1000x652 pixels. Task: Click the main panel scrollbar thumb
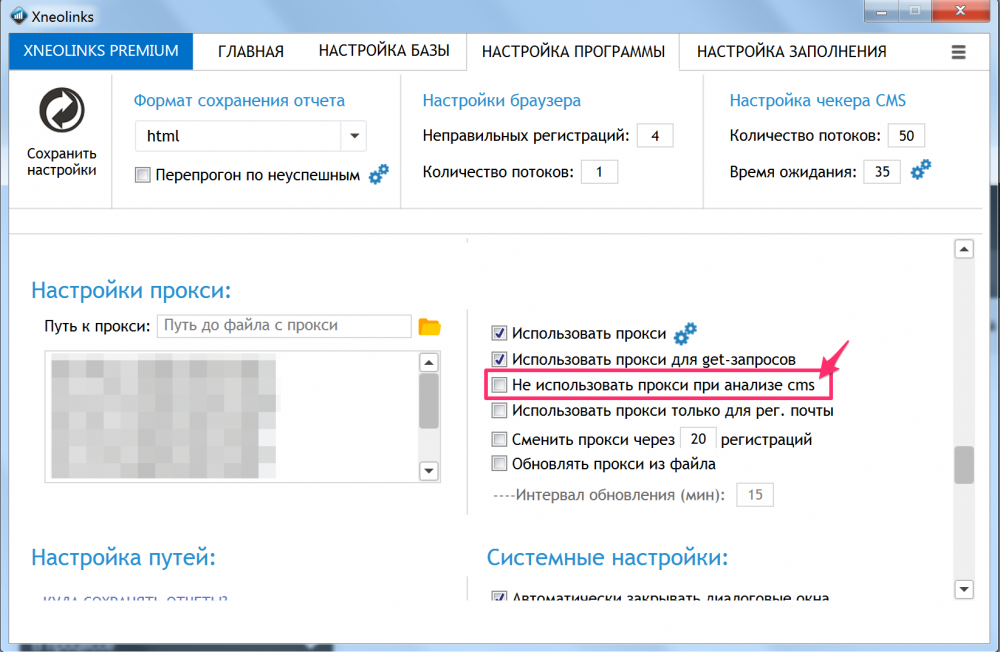pos(964,465)
